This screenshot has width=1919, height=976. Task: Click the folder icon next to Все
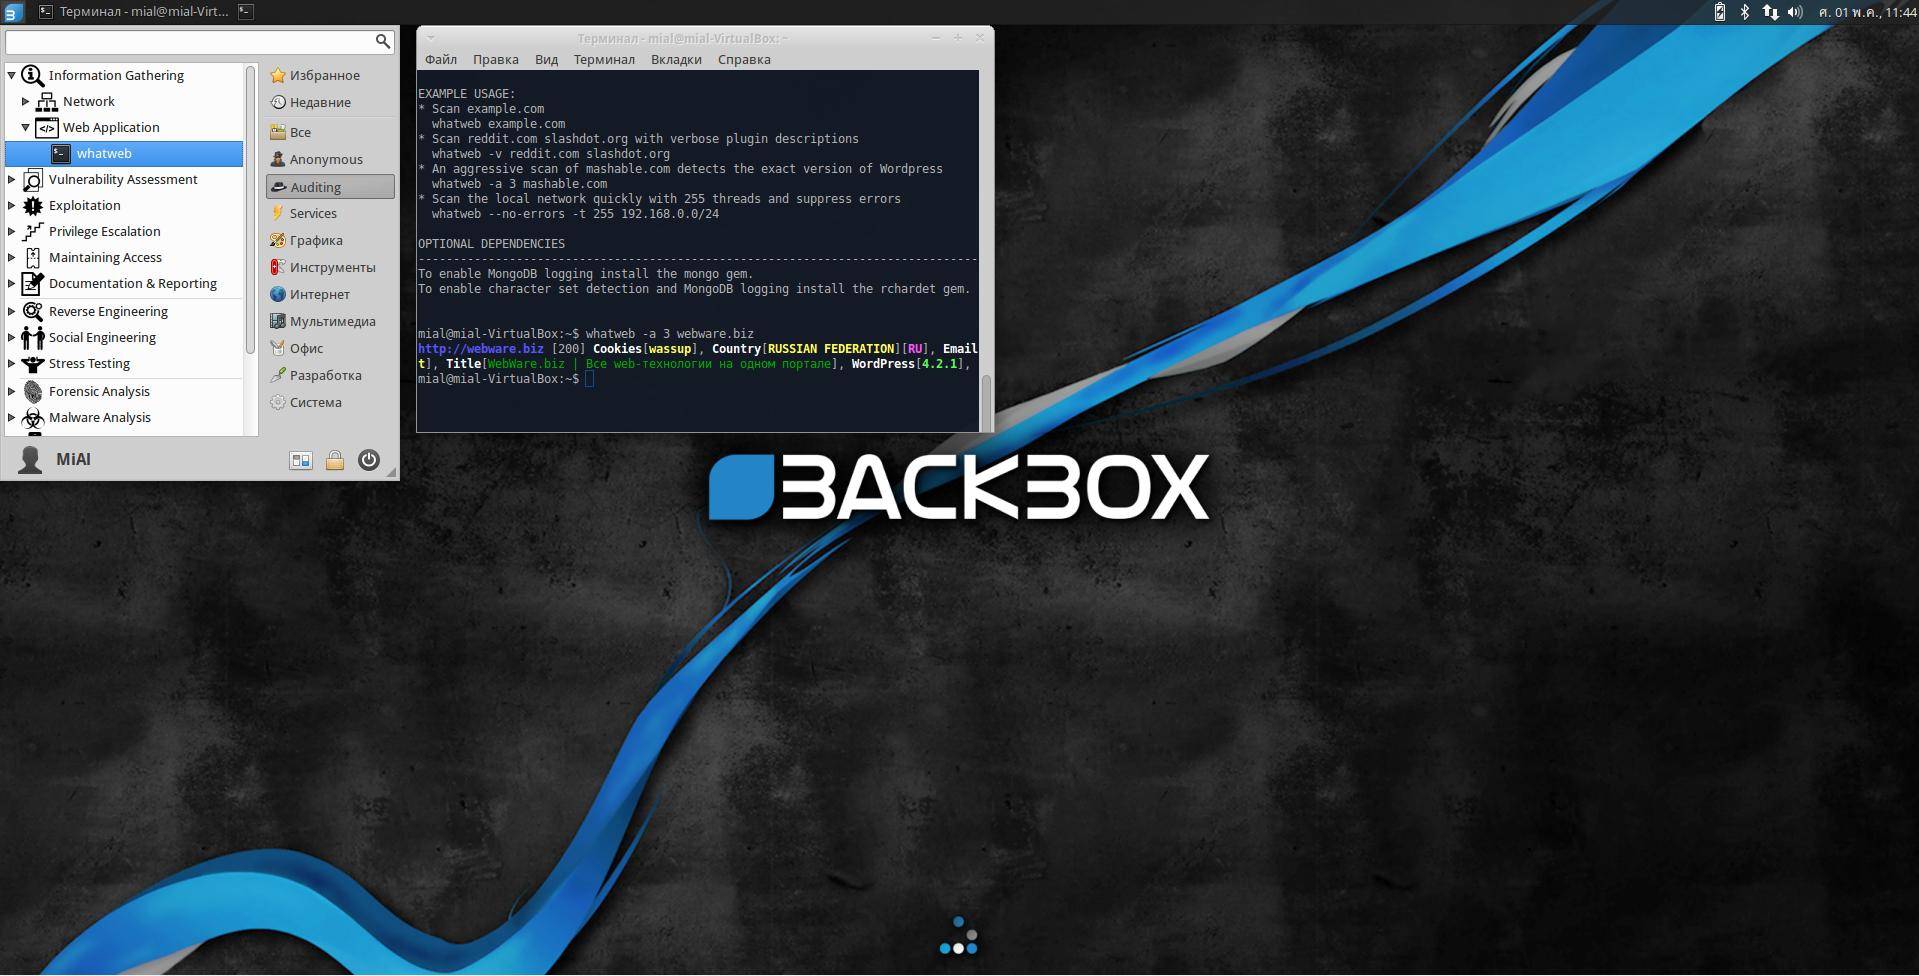(x=278, y=132)
